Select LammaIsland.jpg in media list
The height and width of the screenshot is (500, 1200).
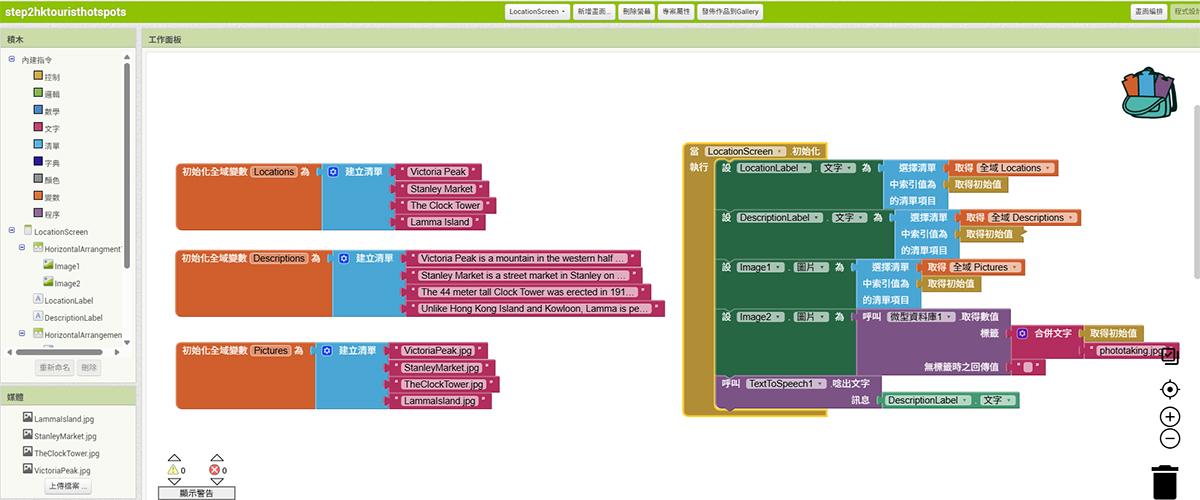click(62, 419)
